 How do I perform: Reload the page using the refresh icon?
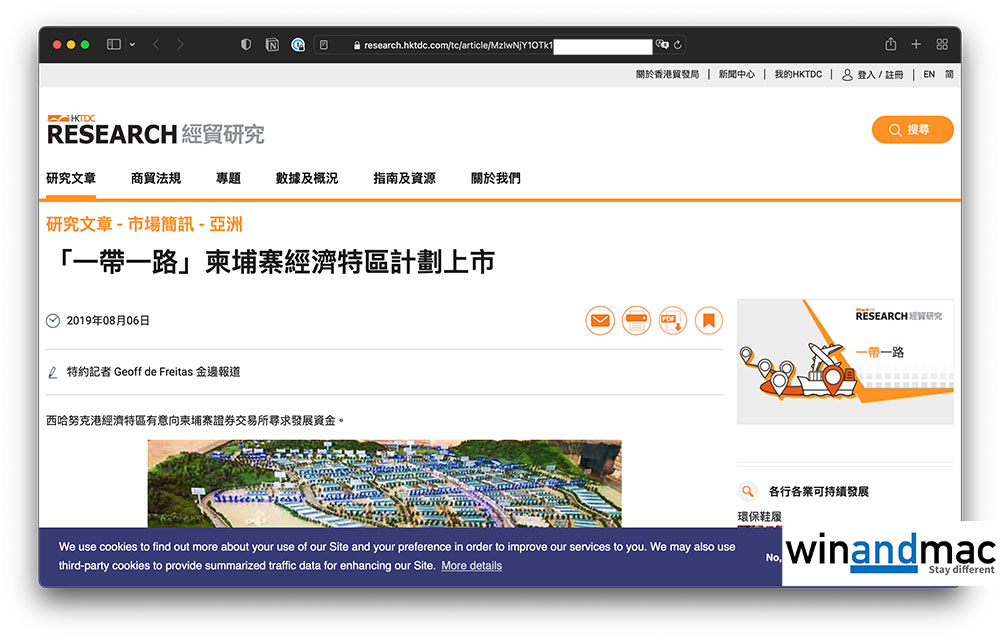pyautogui.click(x=678, y=45)
